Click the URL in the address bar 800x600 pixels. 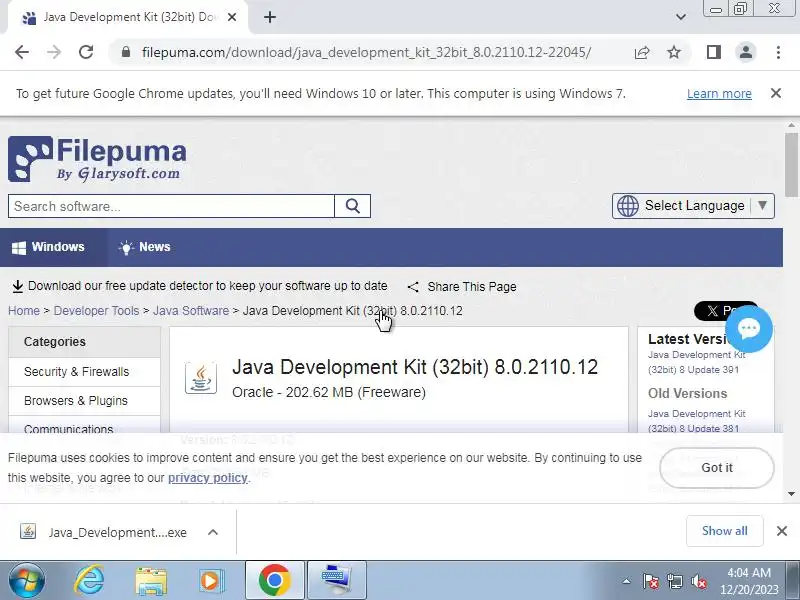[366, 53]
